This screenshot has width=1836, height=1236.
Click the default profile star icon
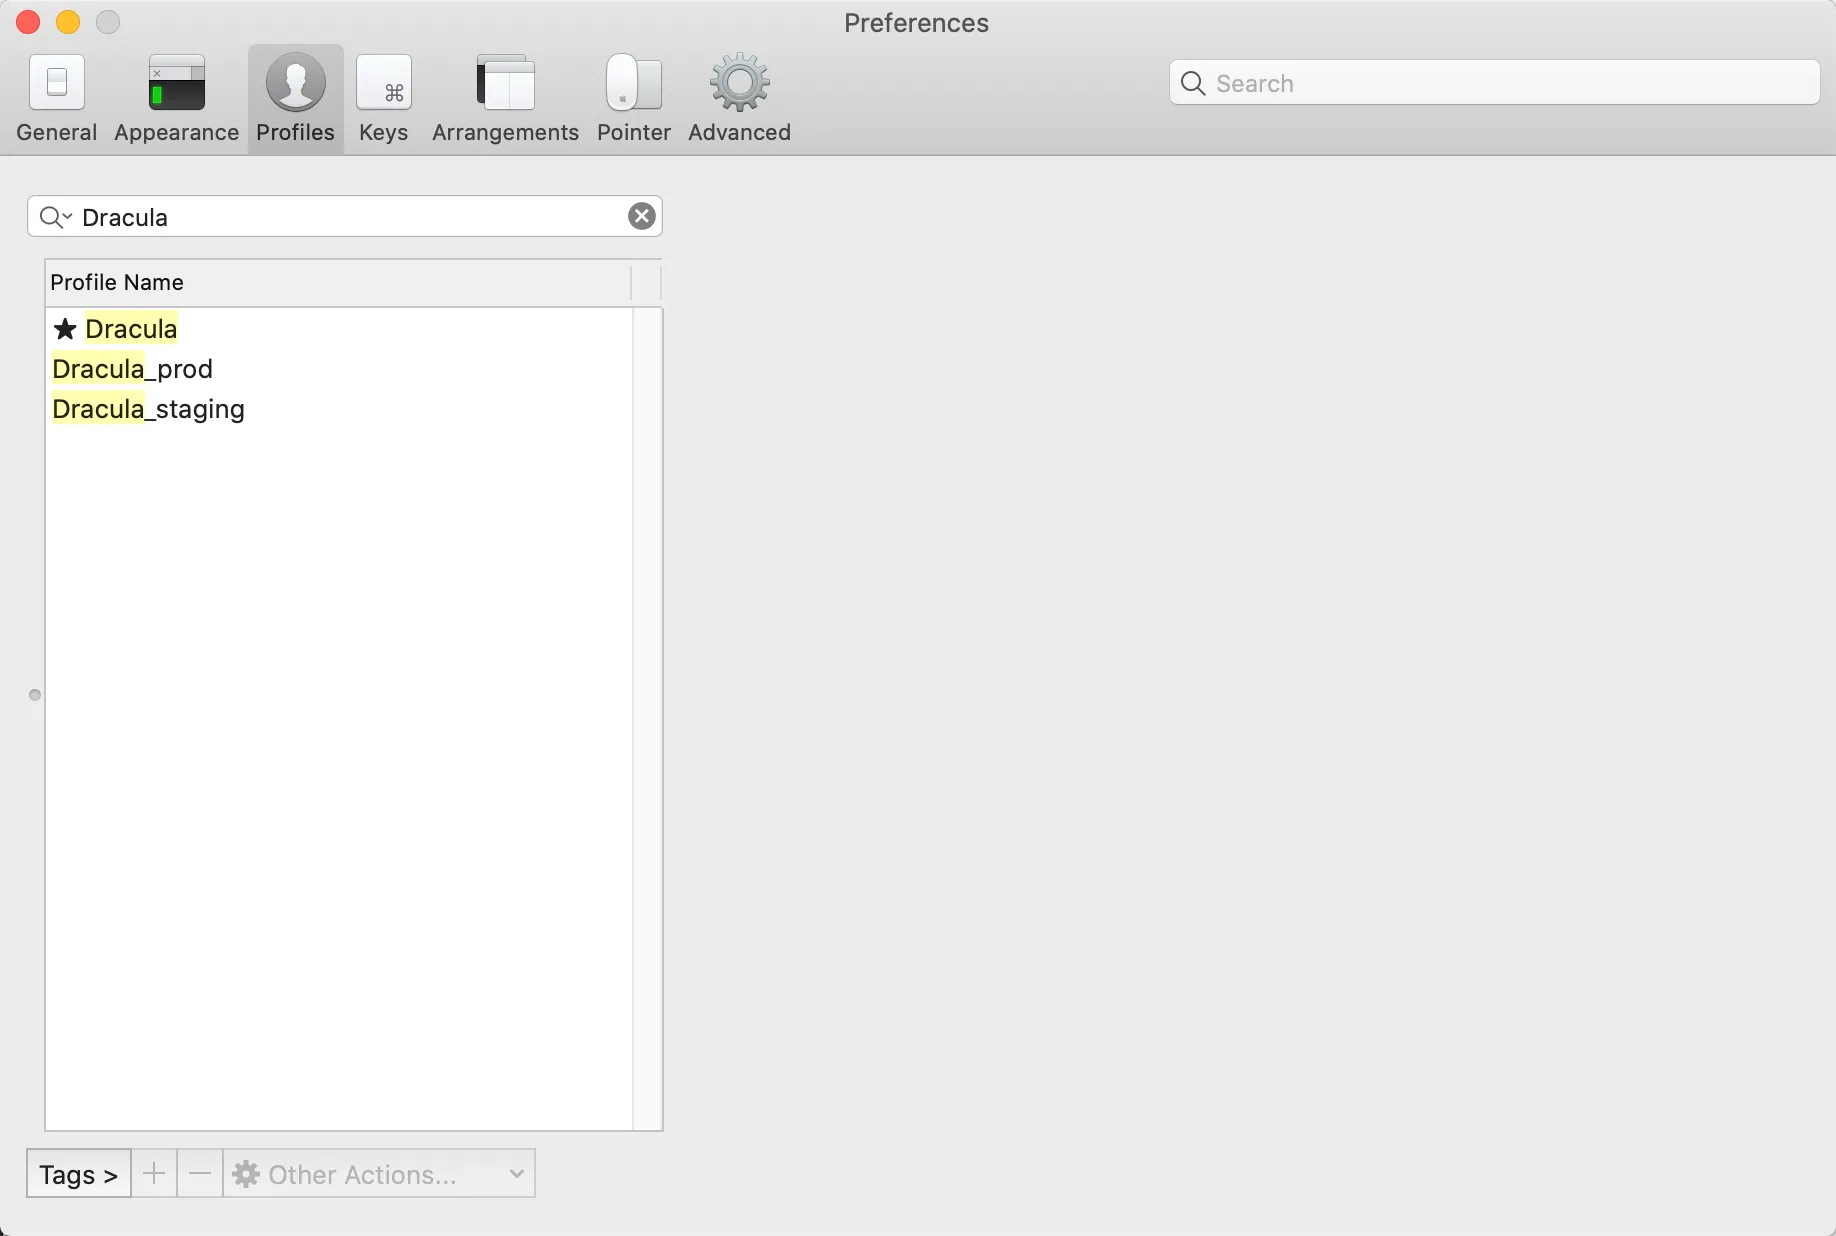(65, 329)
